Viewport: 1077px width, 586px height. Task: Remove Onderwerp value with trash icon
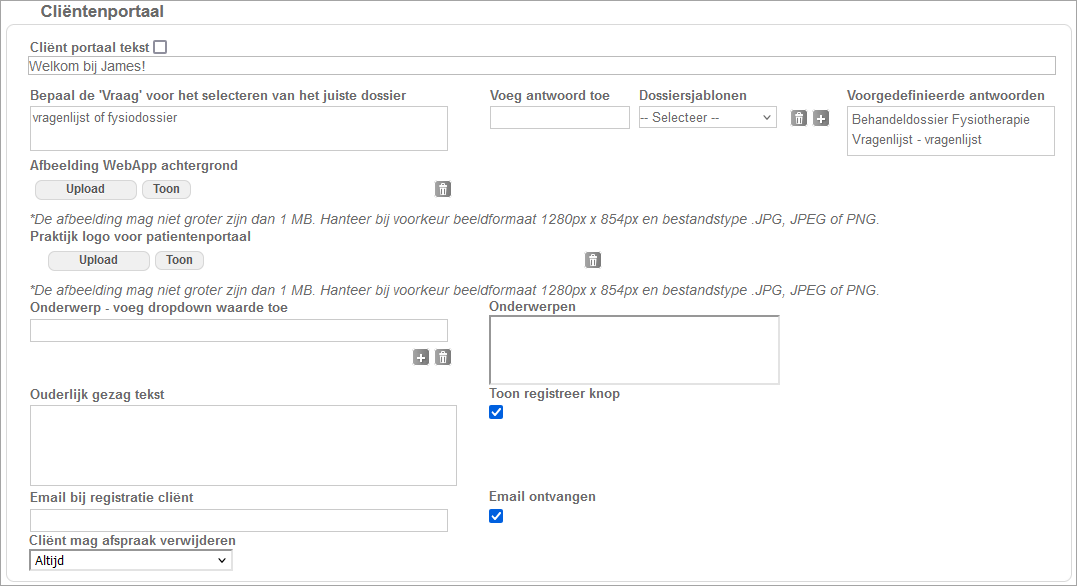coord(443,357)
